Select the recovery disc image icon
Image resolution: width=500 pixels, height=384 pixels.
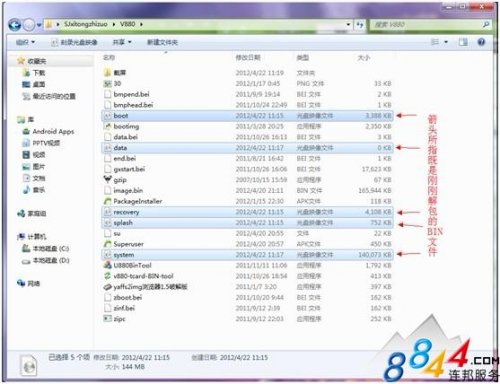coord(107,212)
